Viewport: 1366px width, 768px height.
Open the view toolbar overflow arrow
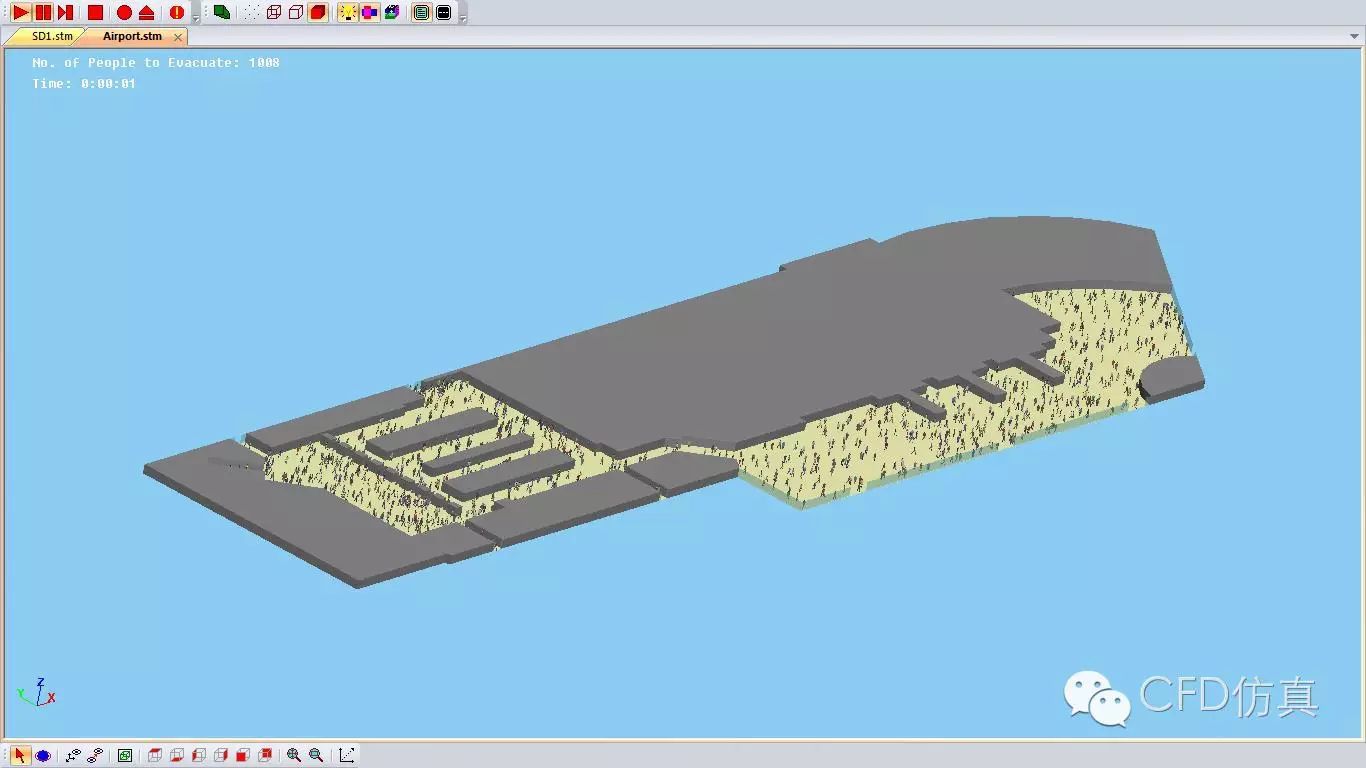[462, 18]
